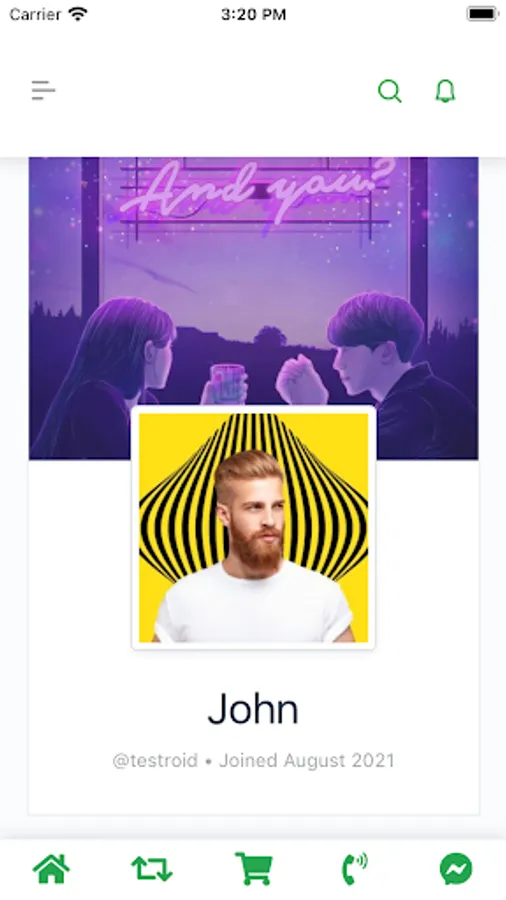View the purple cover photo banner

tap(254, 308)
